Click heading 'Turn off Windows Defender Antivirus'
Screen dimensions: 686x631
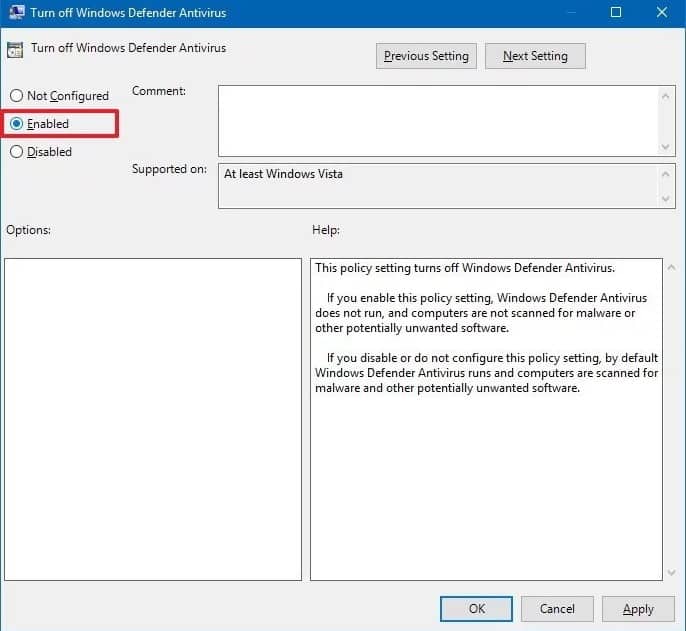tap(129, 48)
